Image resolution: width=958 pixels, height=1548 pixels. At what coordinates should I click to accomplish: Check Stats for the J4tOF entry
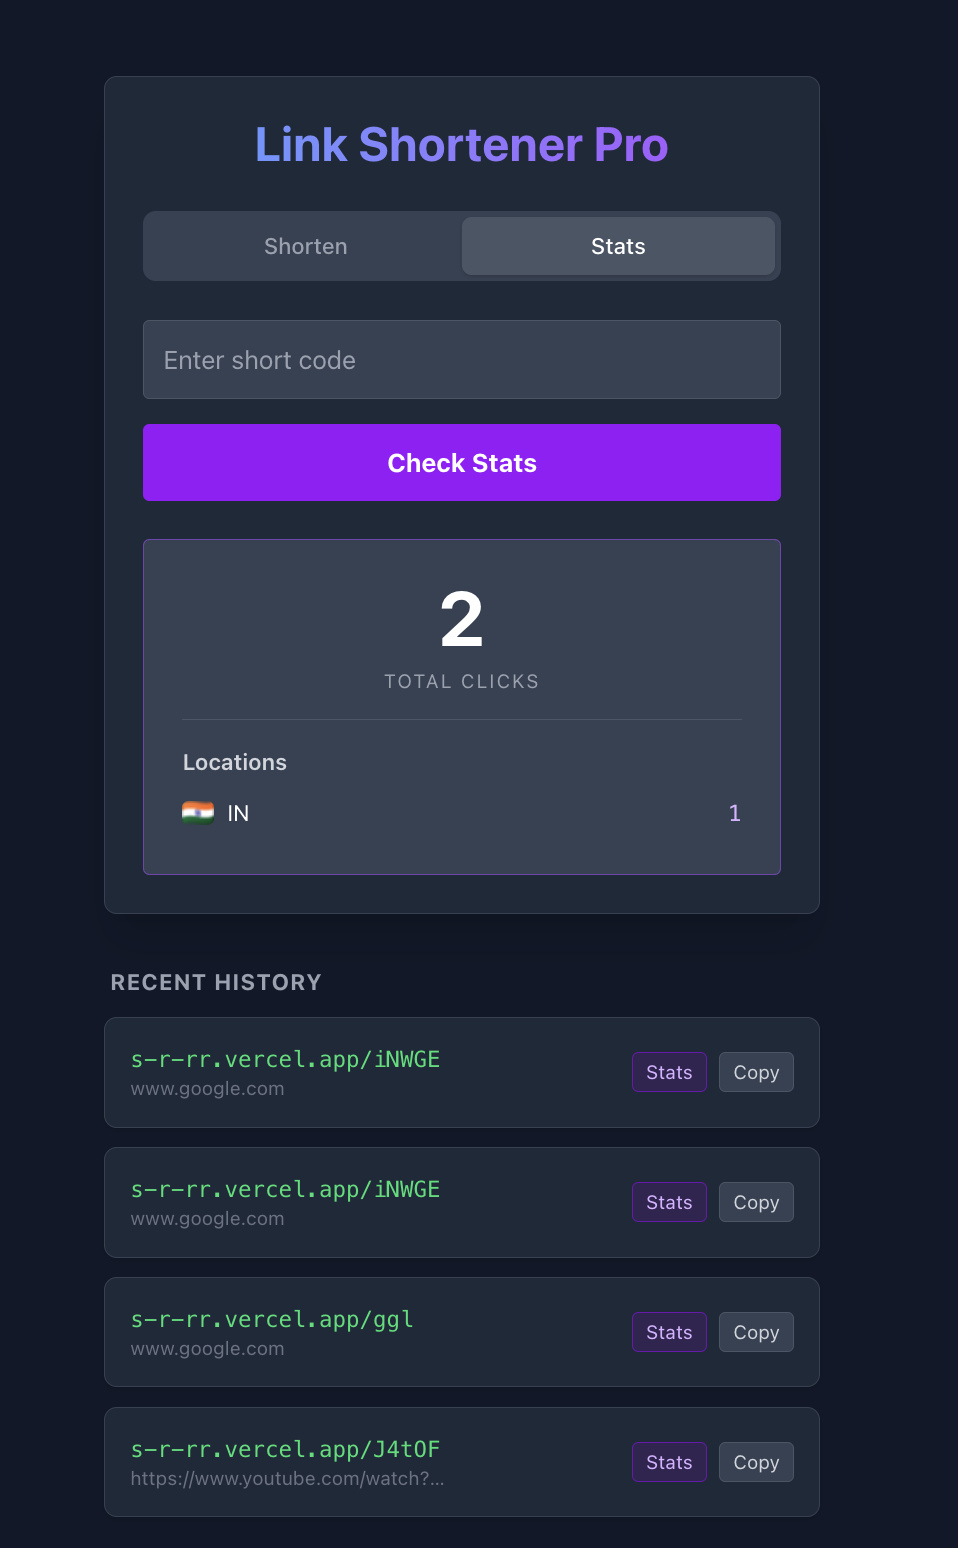[x=668, y=1461]
